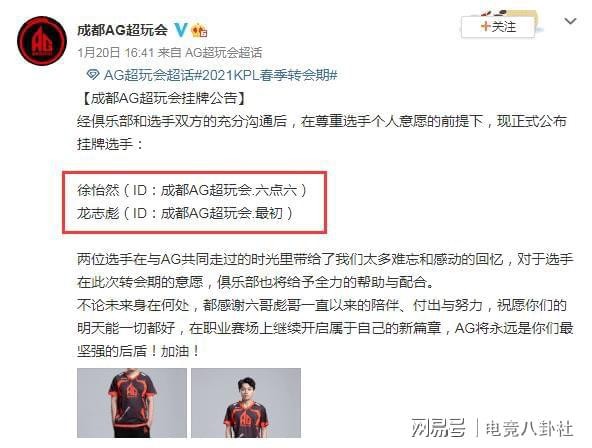This screenshot has height=448, width=592.
Task: Click the 【成都AG超玩会挂牌公告】 headline
Action: tap(163, 98)
